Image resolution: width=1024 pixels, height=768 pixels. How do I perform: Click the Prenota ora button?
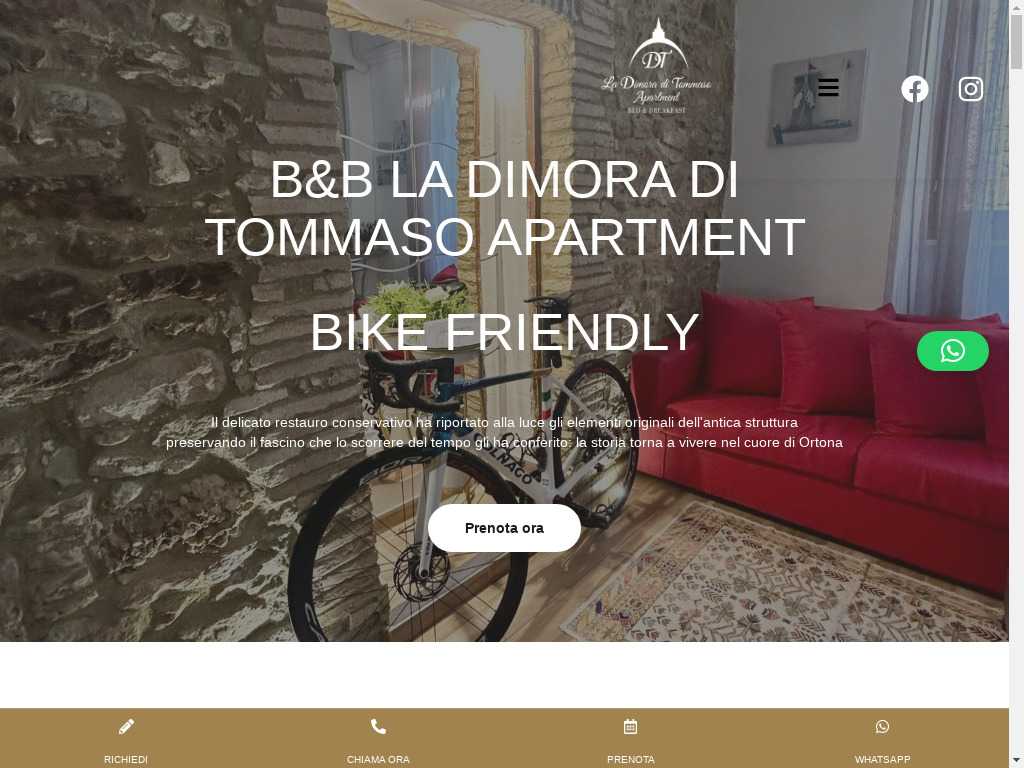[504, 528]
